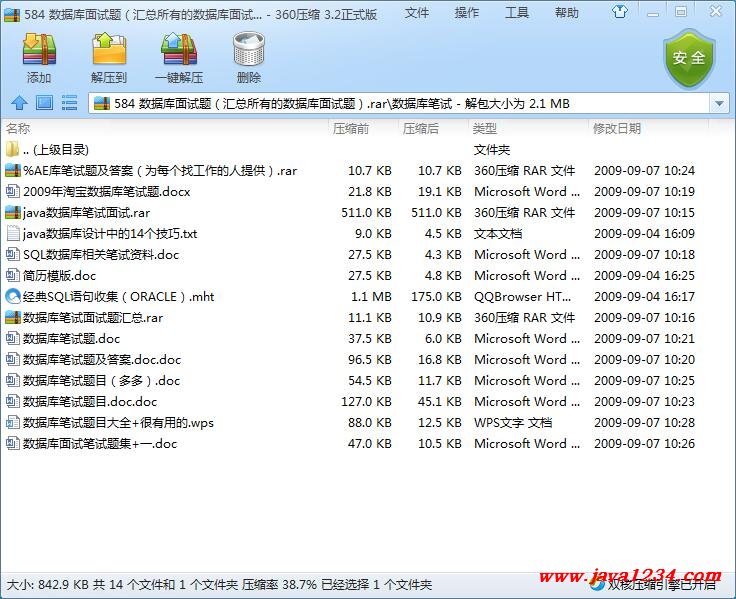
Task: Click the 一键解压 (One-click extract) icon
Action: coord(179,49)
